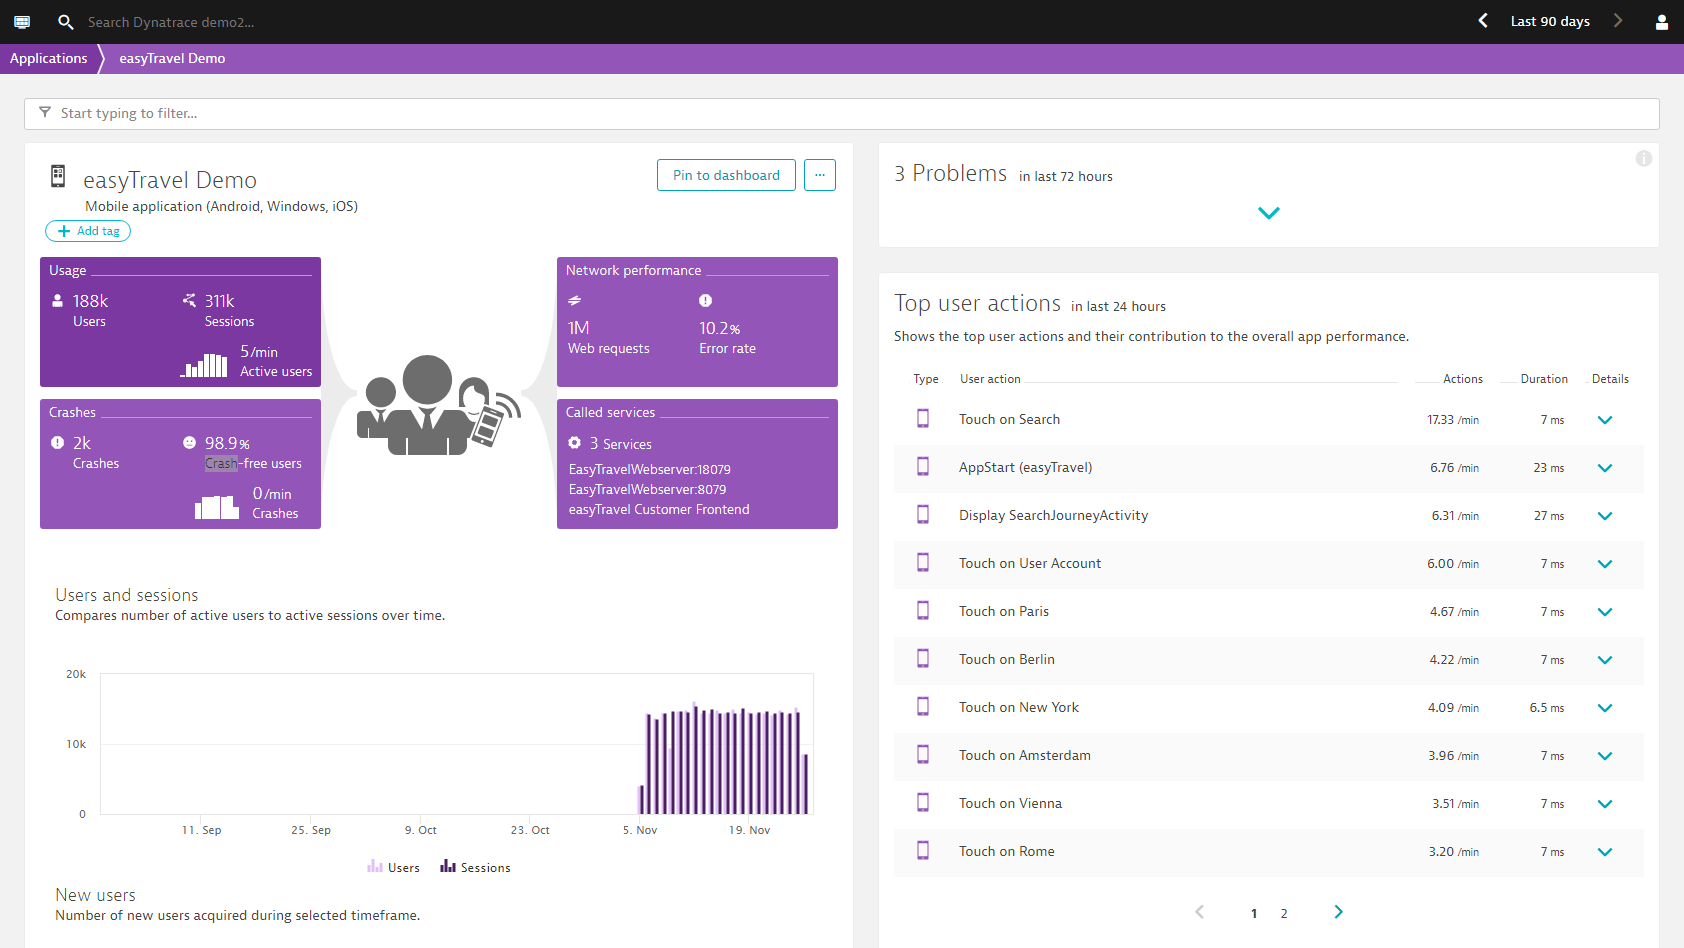Click phone icon for Touch on Vienna
The height and width of the screenshot is (948, 1684).
click(x=923, y=803)
